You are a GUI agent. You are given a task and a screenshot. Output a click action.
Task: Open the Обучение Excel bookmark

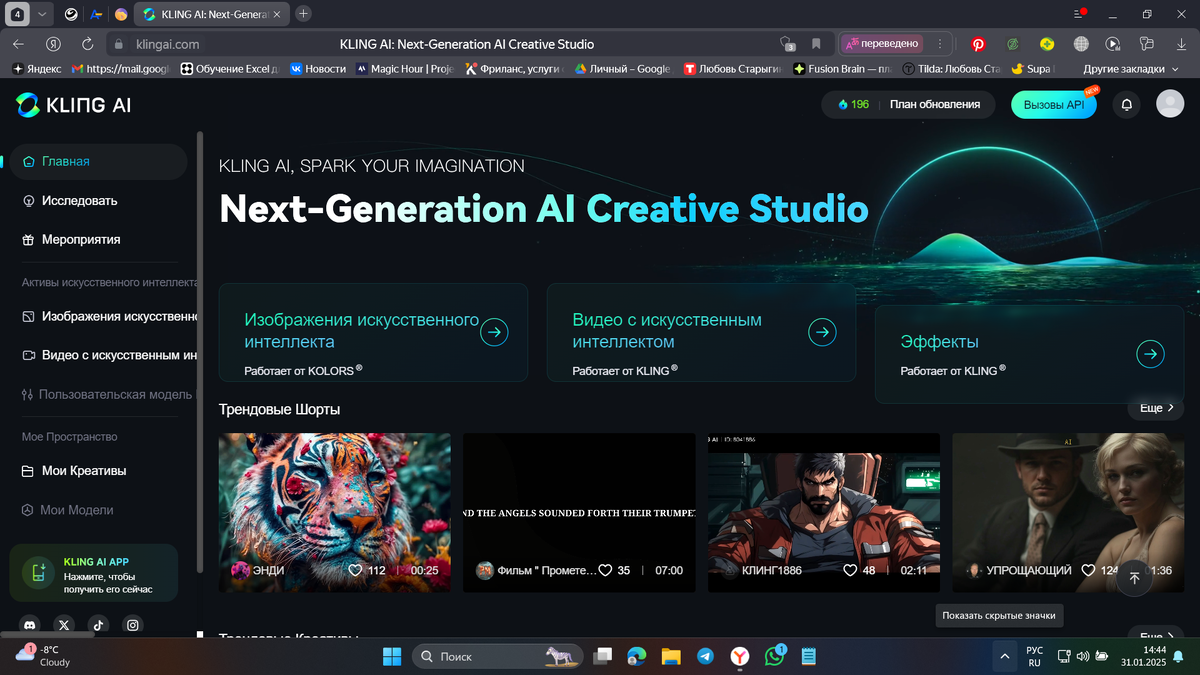[x=228, y=69]
